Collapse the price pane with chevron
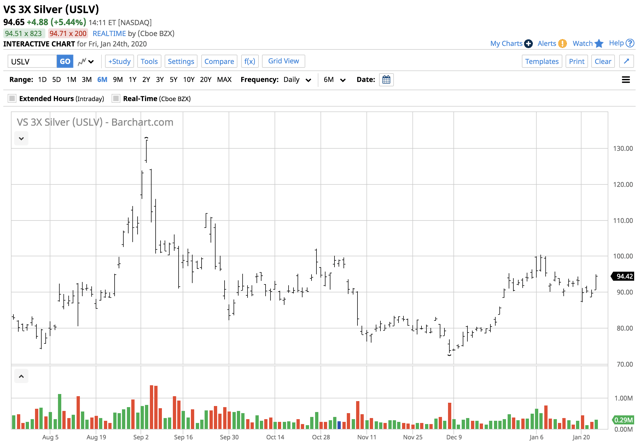 click(21, 138)
